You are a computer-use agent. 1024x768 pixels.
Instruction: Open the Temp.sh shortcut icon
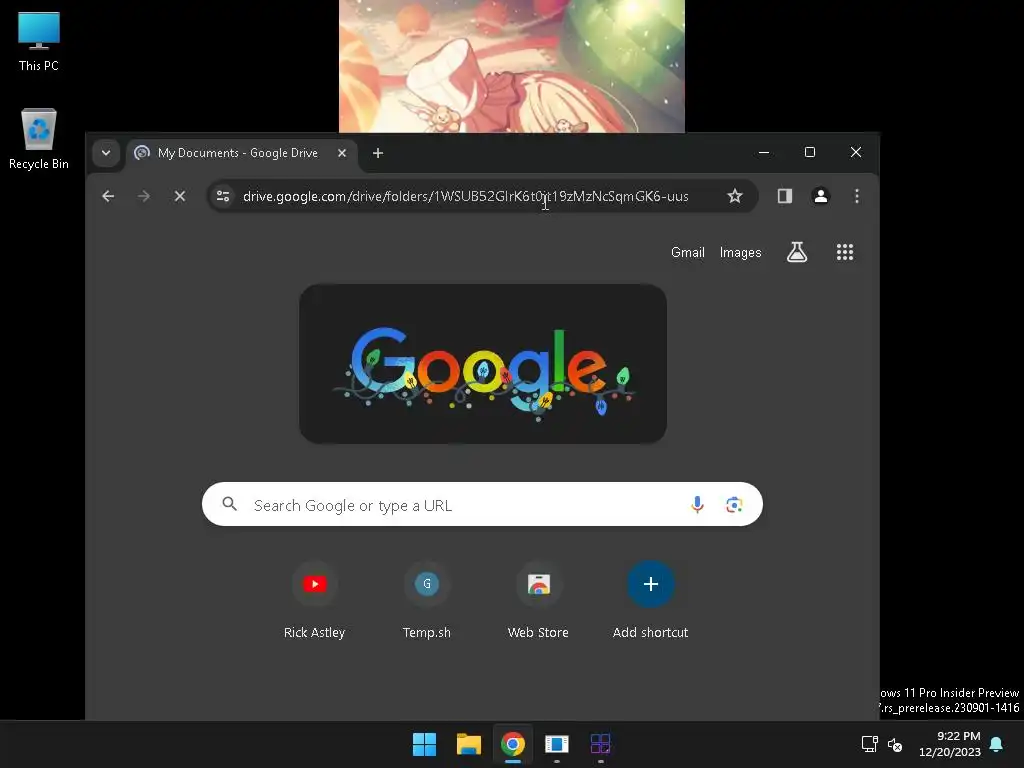tap(426, 584)
